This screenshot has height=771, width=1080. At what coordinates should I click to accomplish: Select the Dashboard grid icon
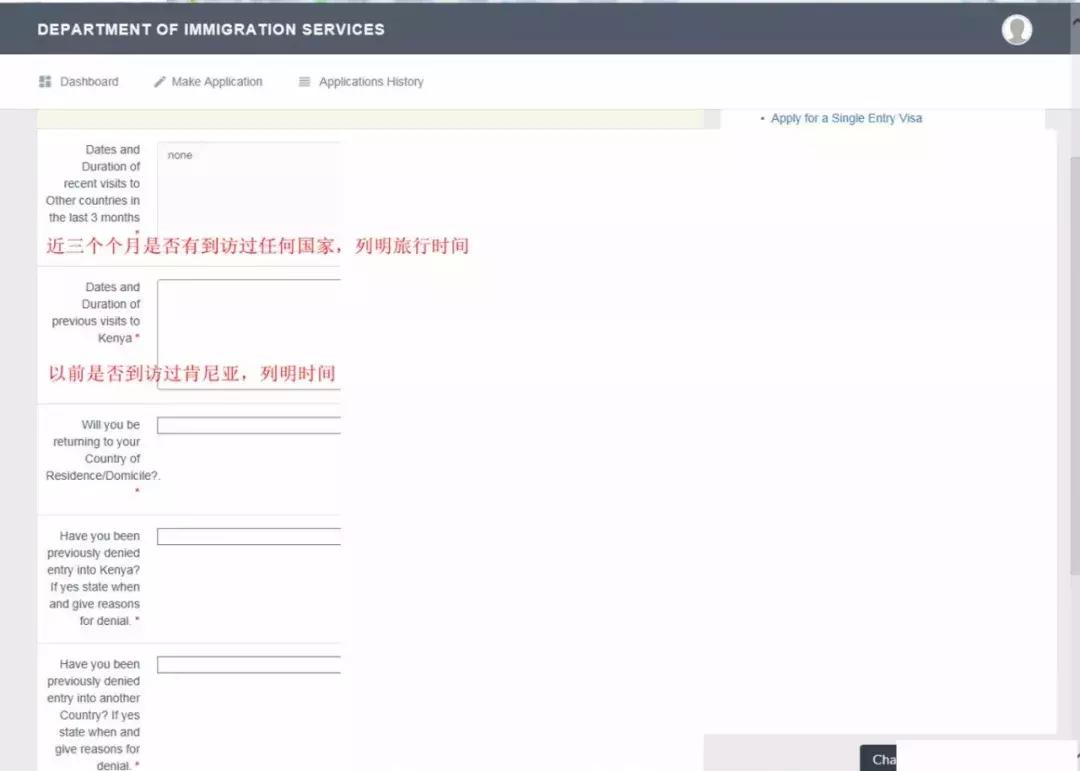44,81
